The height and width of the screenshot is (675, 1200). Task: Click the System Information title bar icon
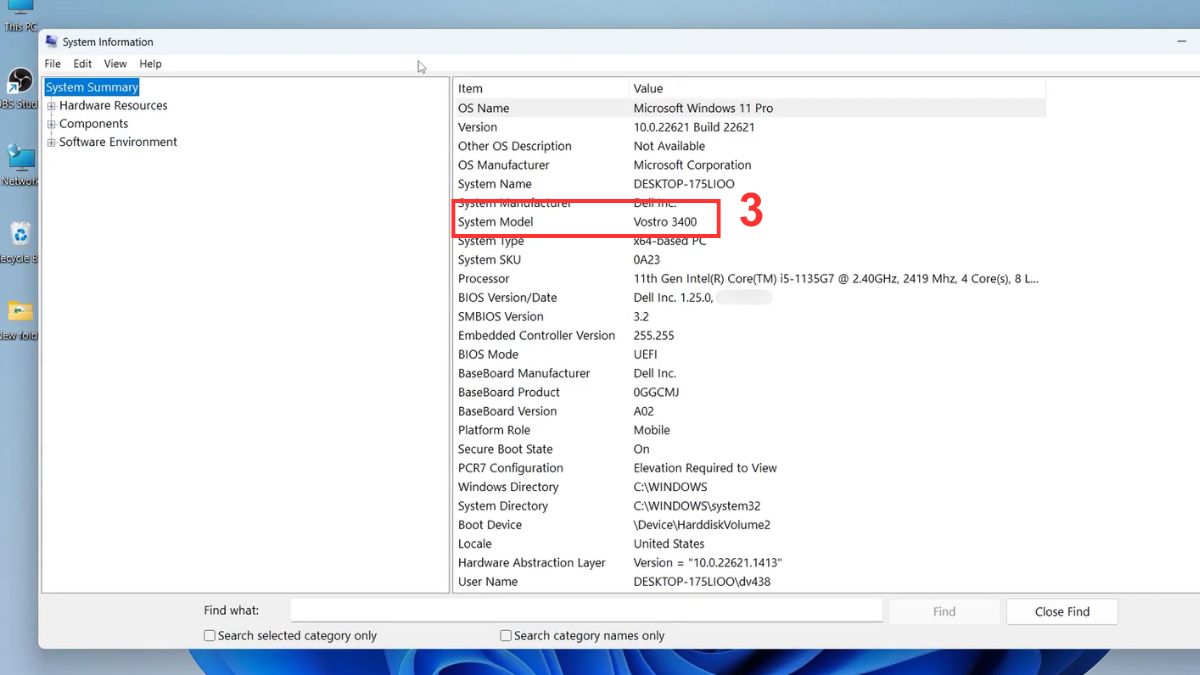pos(50,41)
